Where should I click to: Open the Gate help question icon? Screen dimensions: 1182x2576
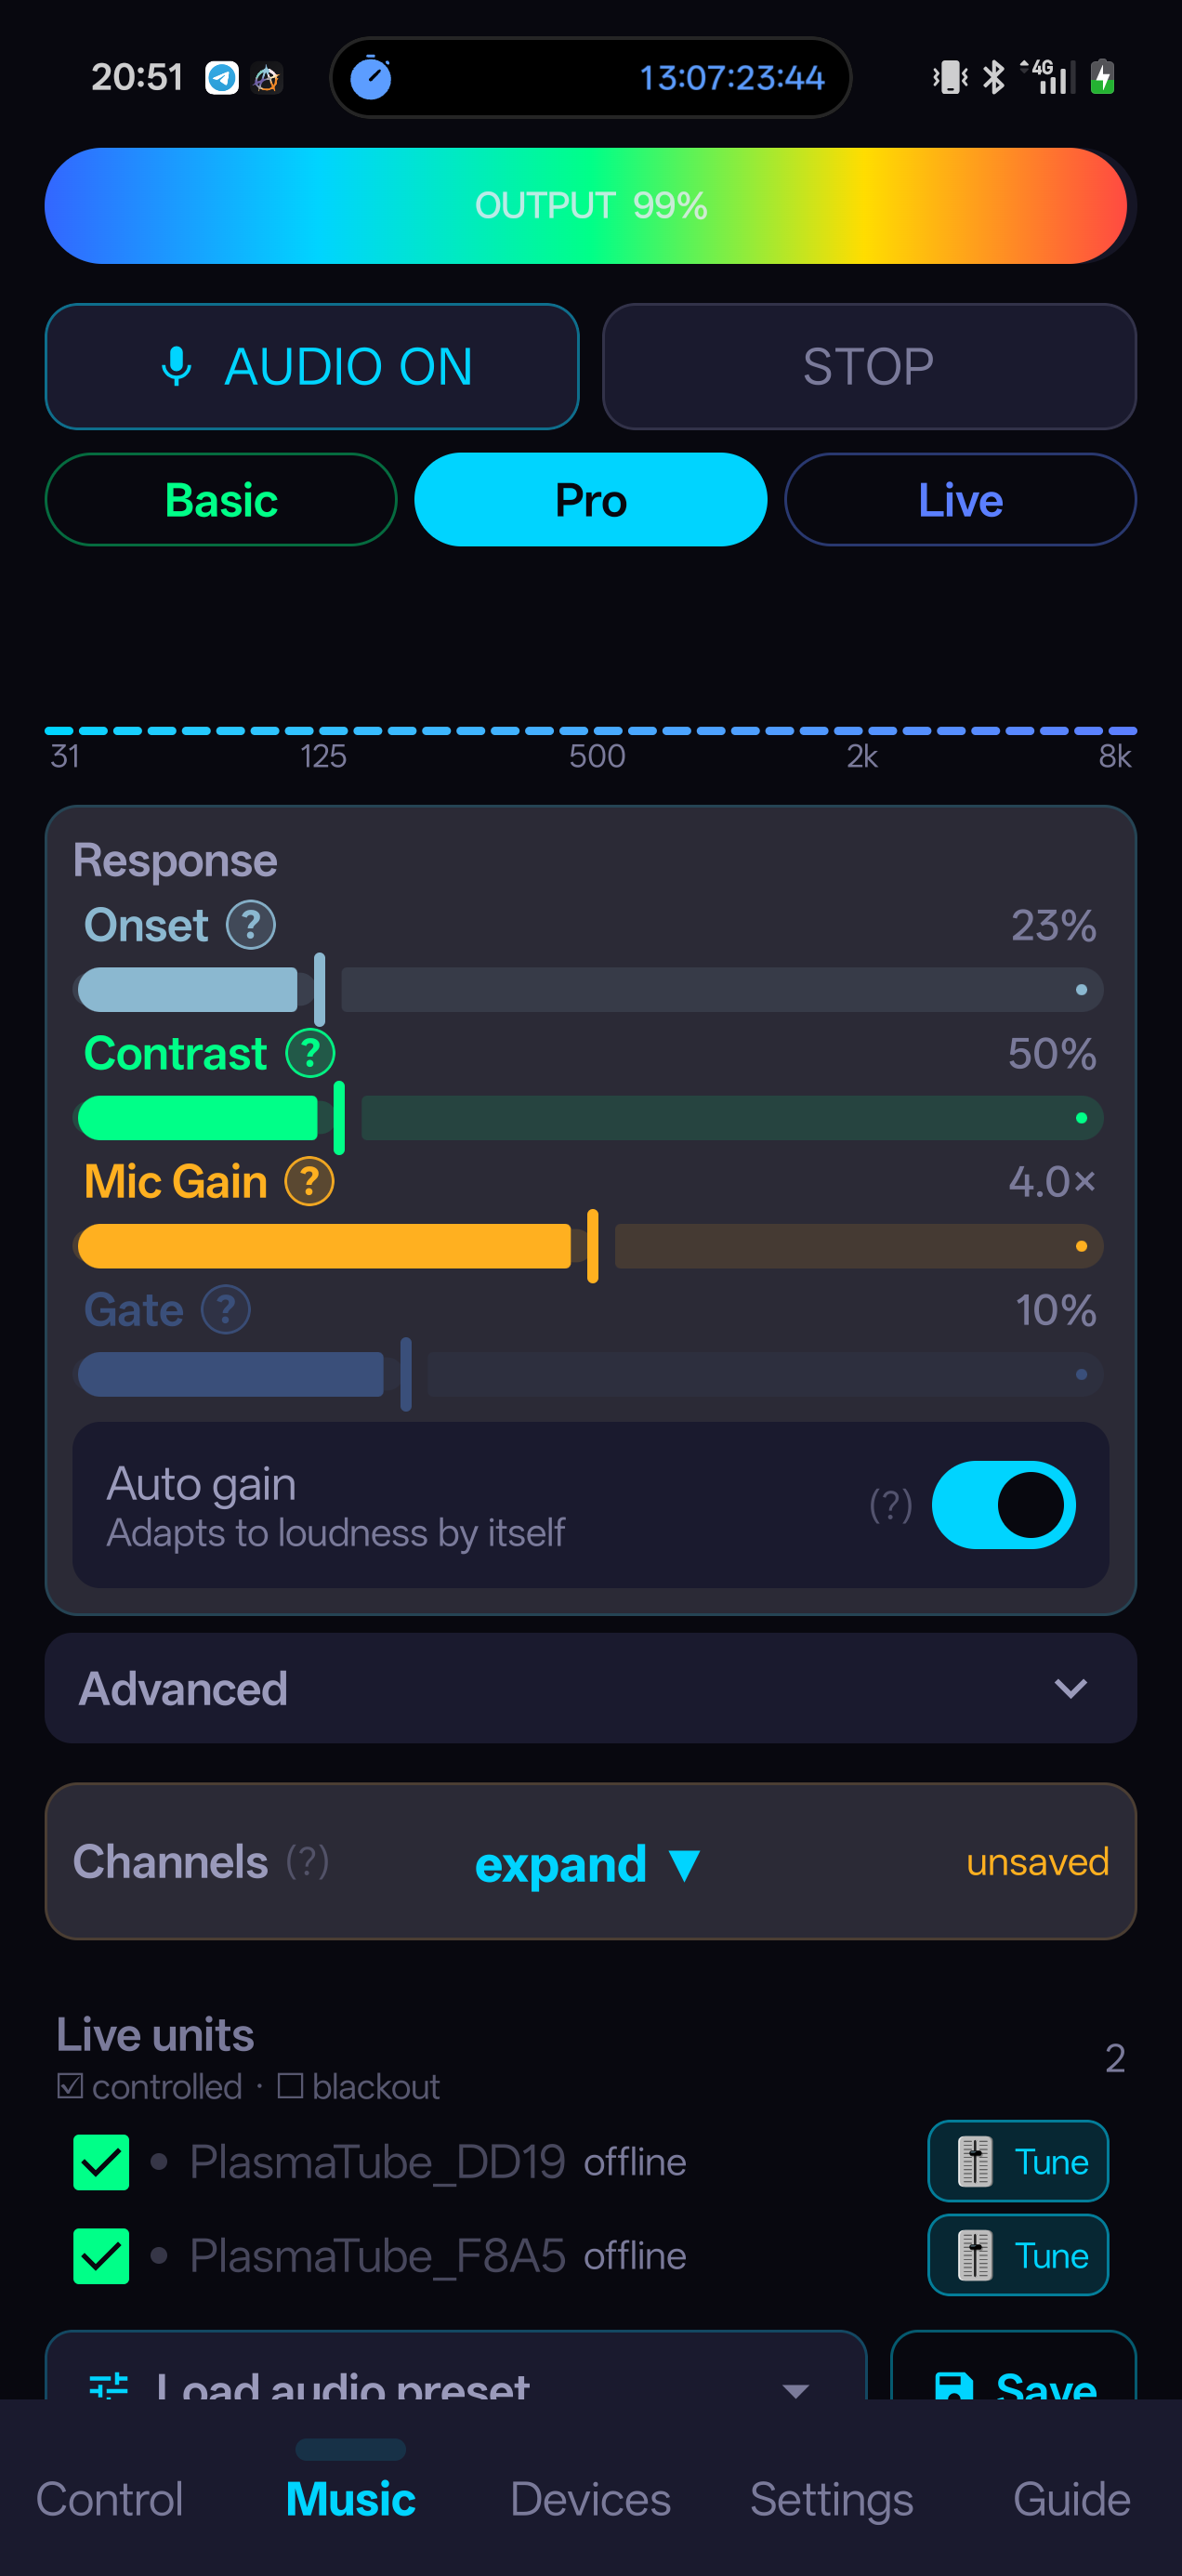pyautogui.click(x=226, y=1309)
